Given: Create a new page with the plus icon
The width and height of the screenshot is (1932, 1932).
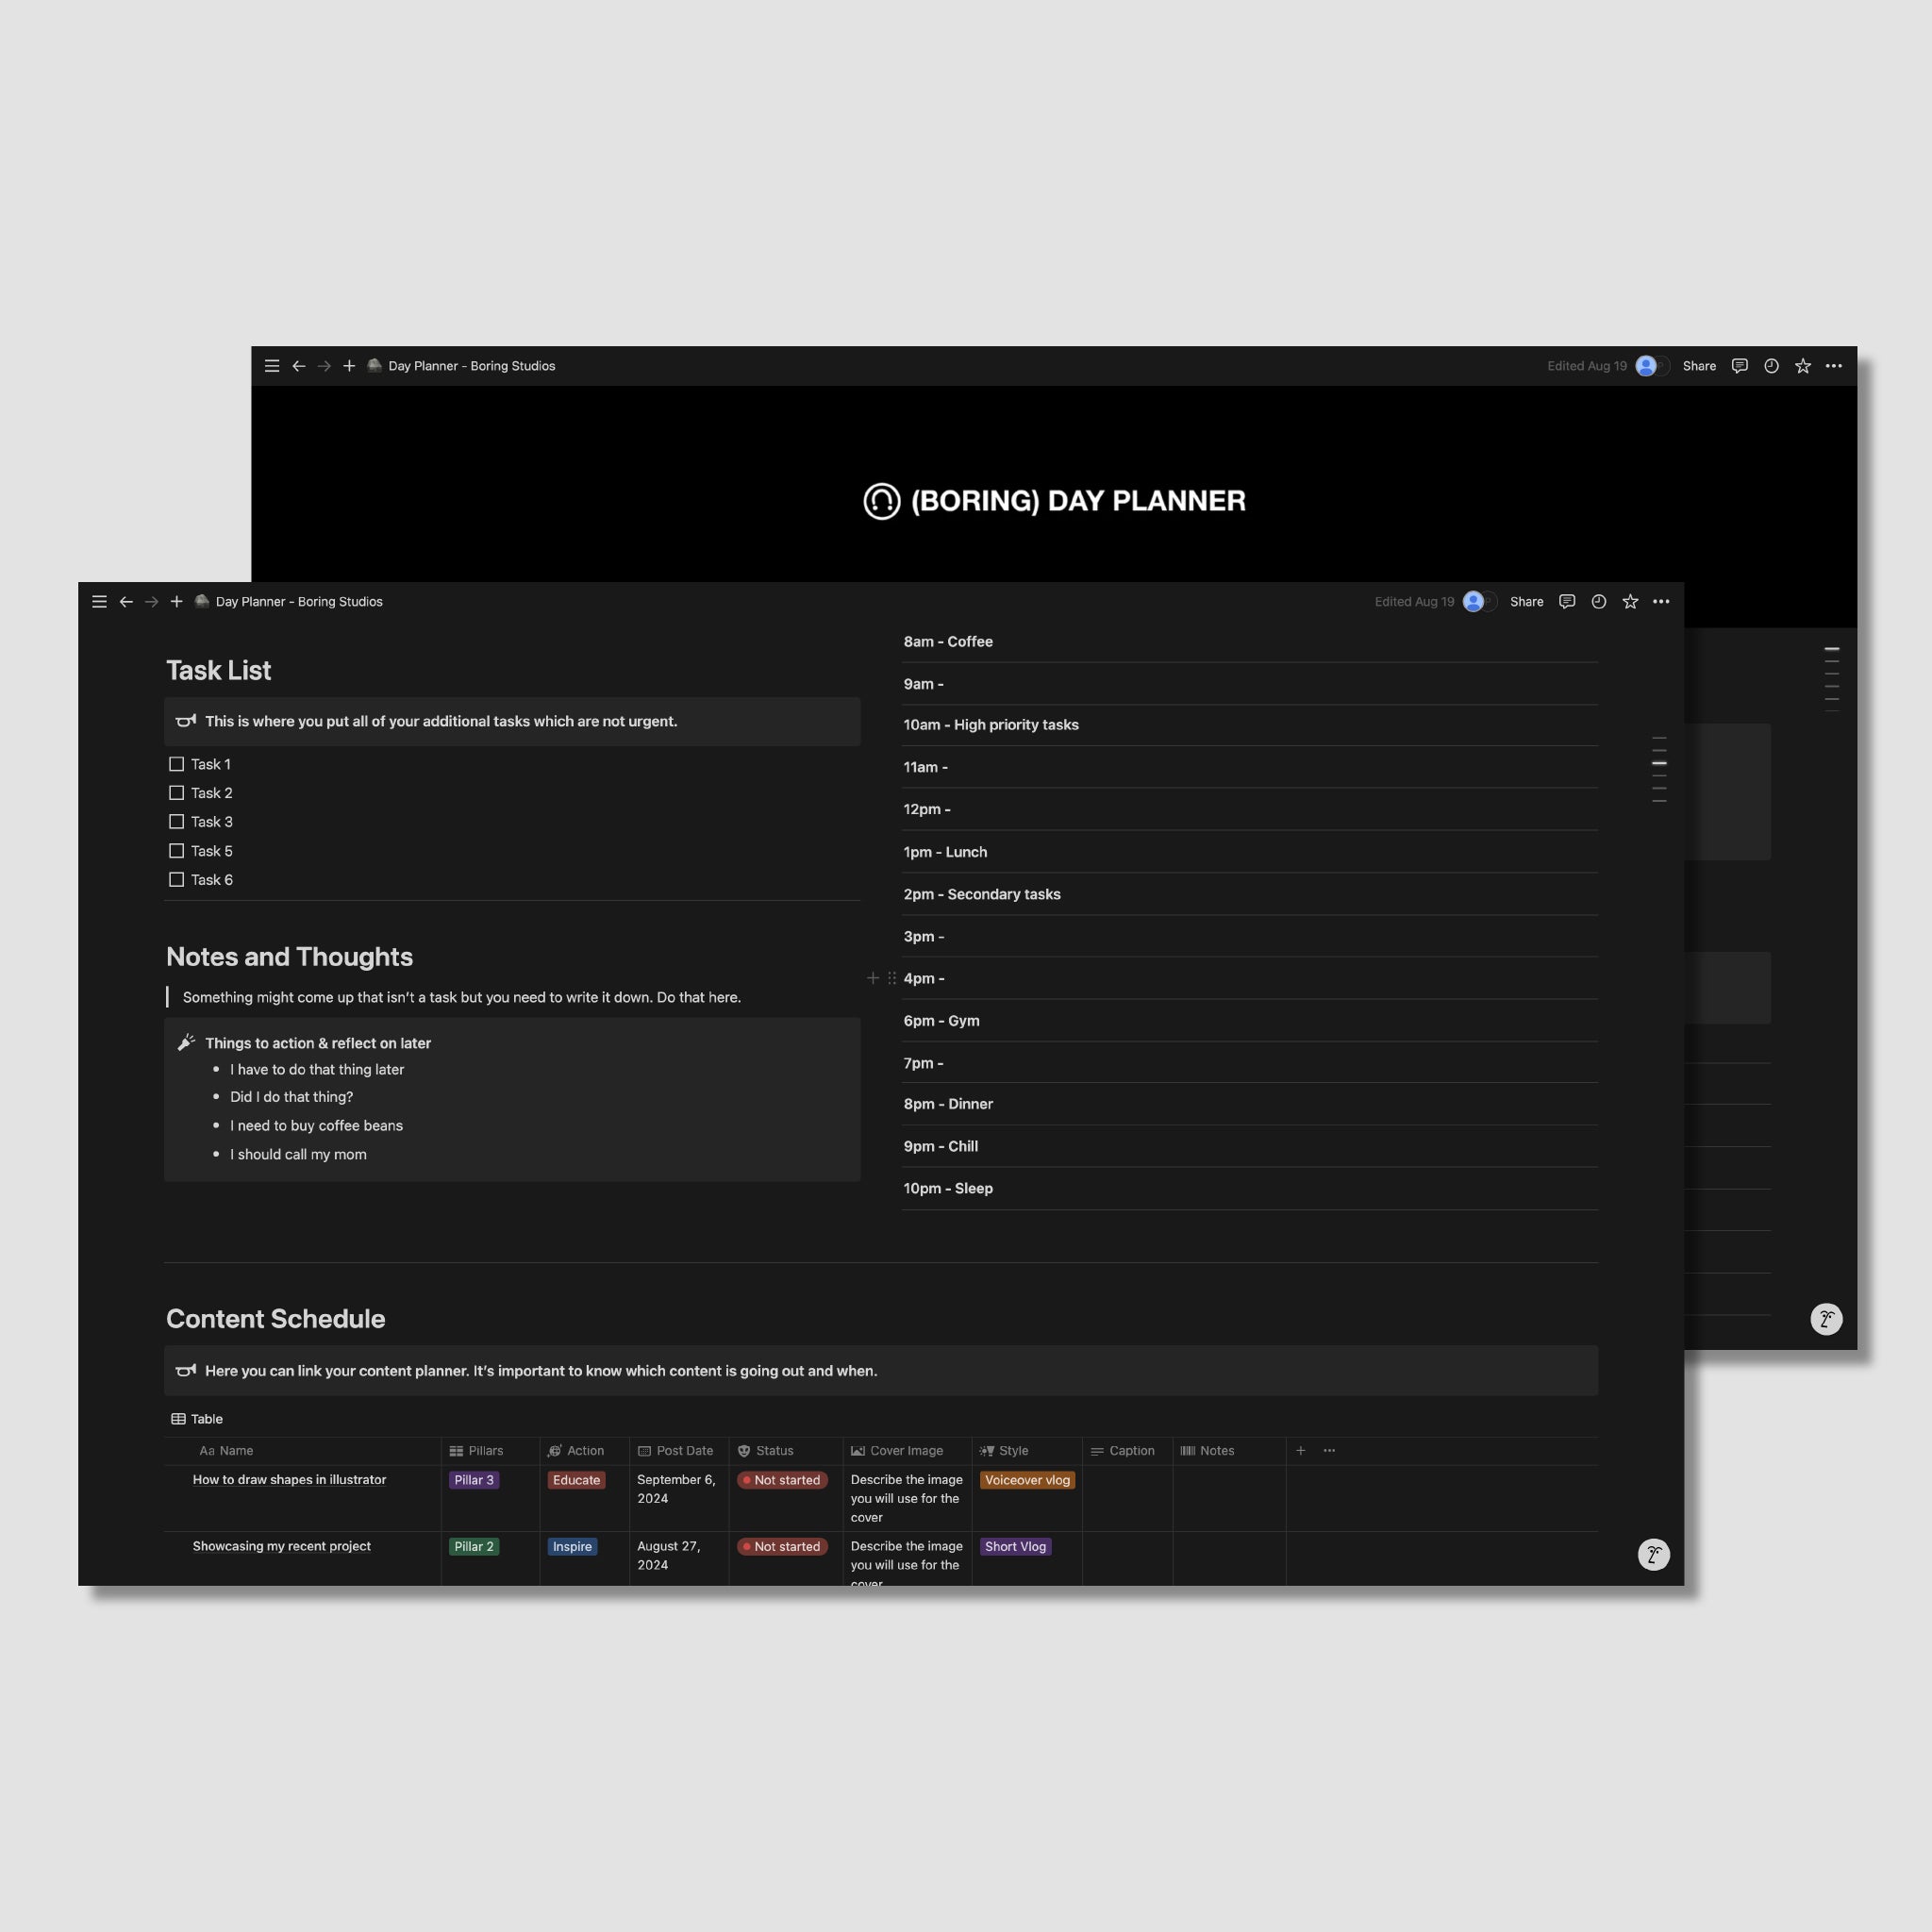Looking at the screenshot, I should pyautogui.click(x=175, y=601).
